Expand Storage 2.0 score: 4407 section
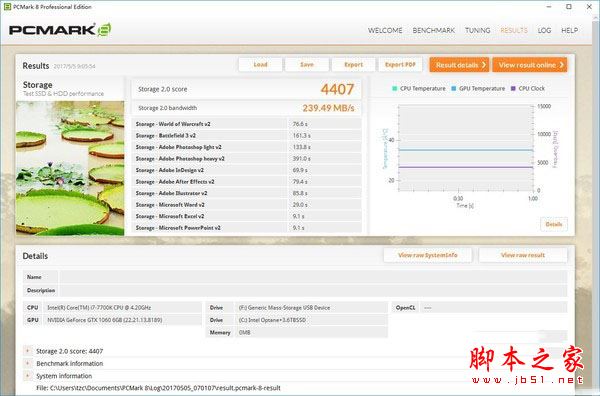Image resolution: width=600 pixels, height=396 pixels. (x=28, y=351)
